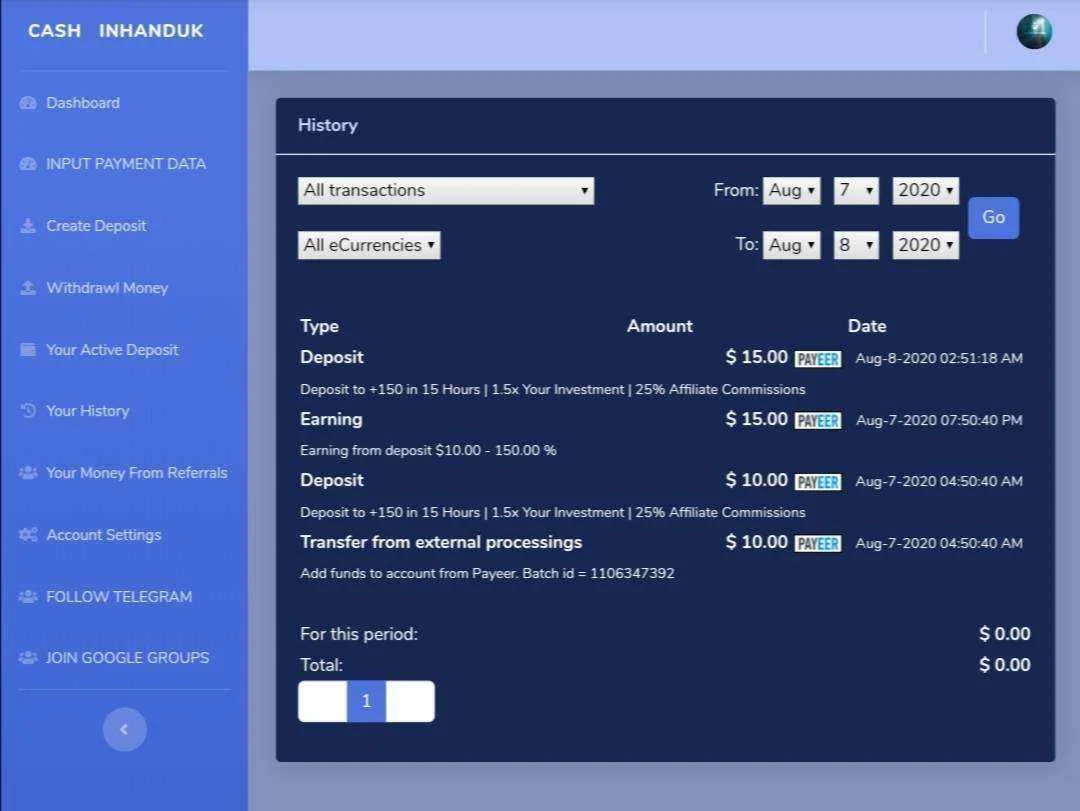The height and width of the screenshot is (811, 1080).
Task: Click the Batch id 1106347392 description
Action: click(487, 573)
